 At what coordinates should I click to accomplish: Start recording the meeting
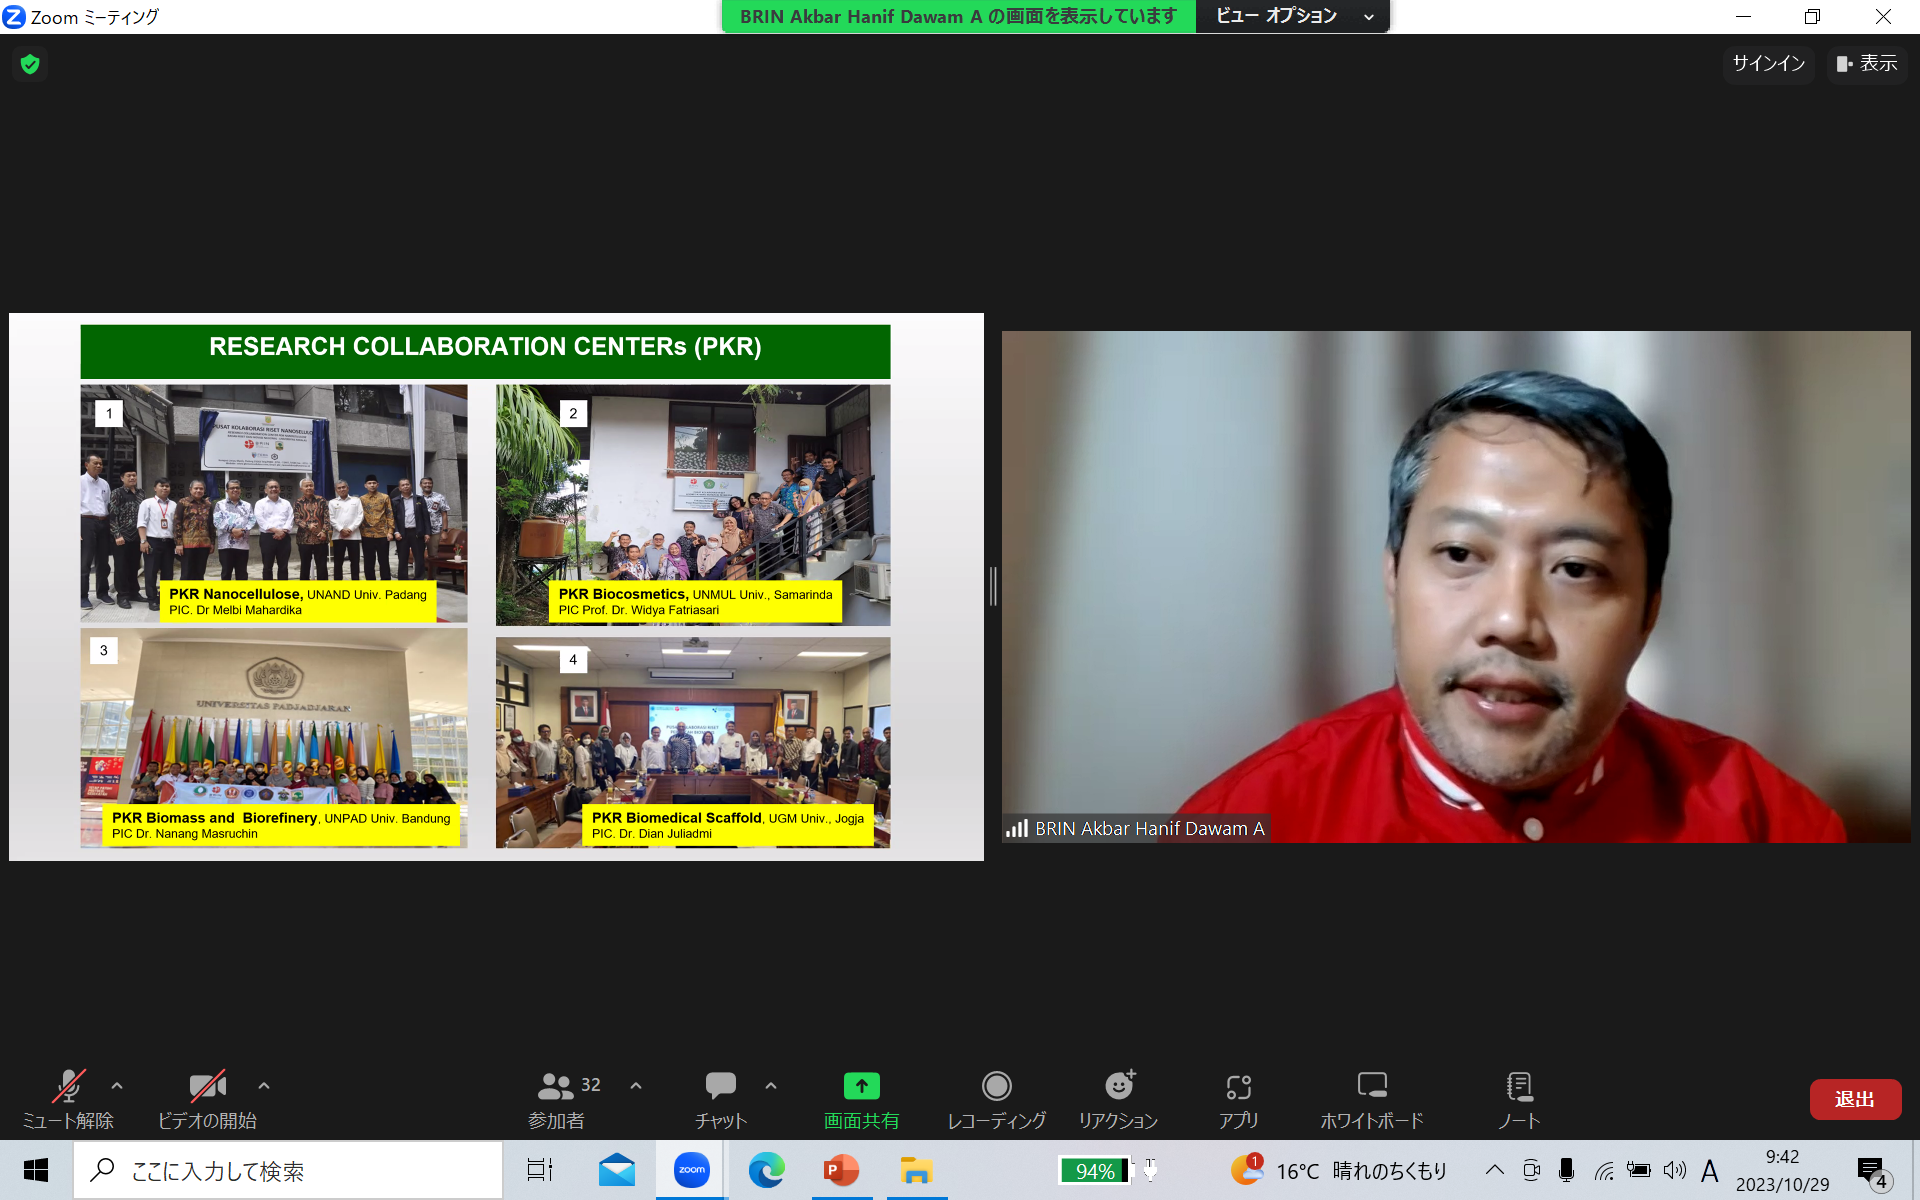[997, 1099]
